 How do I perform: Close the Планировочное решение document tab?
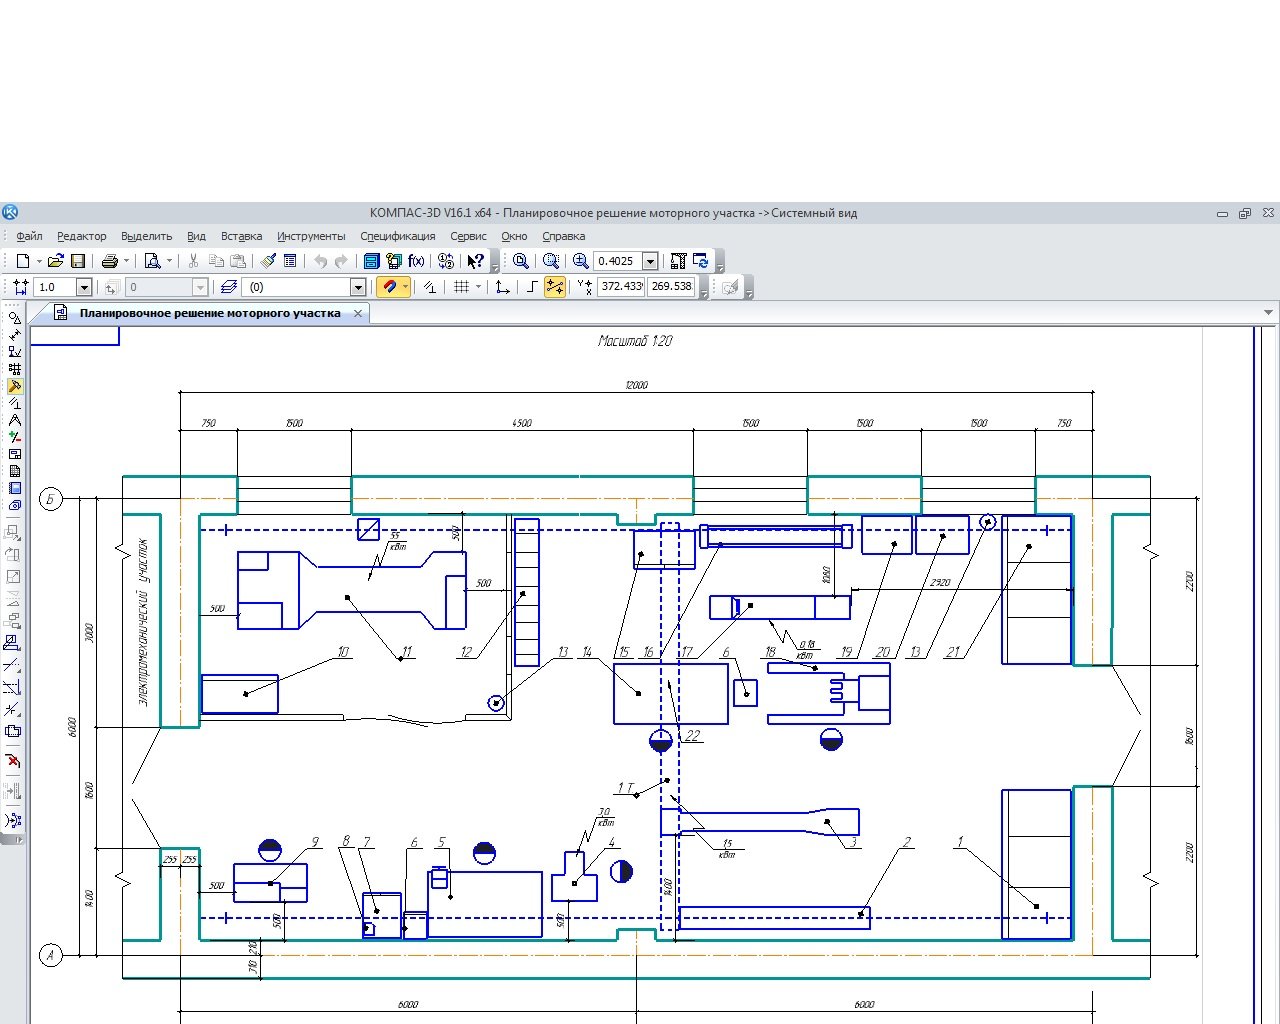pos(358,313)
